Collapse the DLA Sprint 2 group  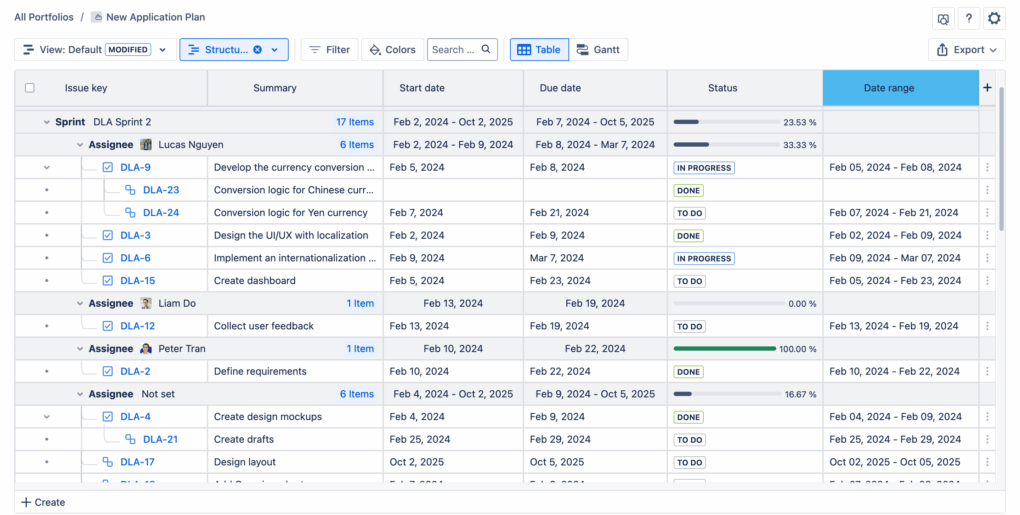tap(47, 122)
